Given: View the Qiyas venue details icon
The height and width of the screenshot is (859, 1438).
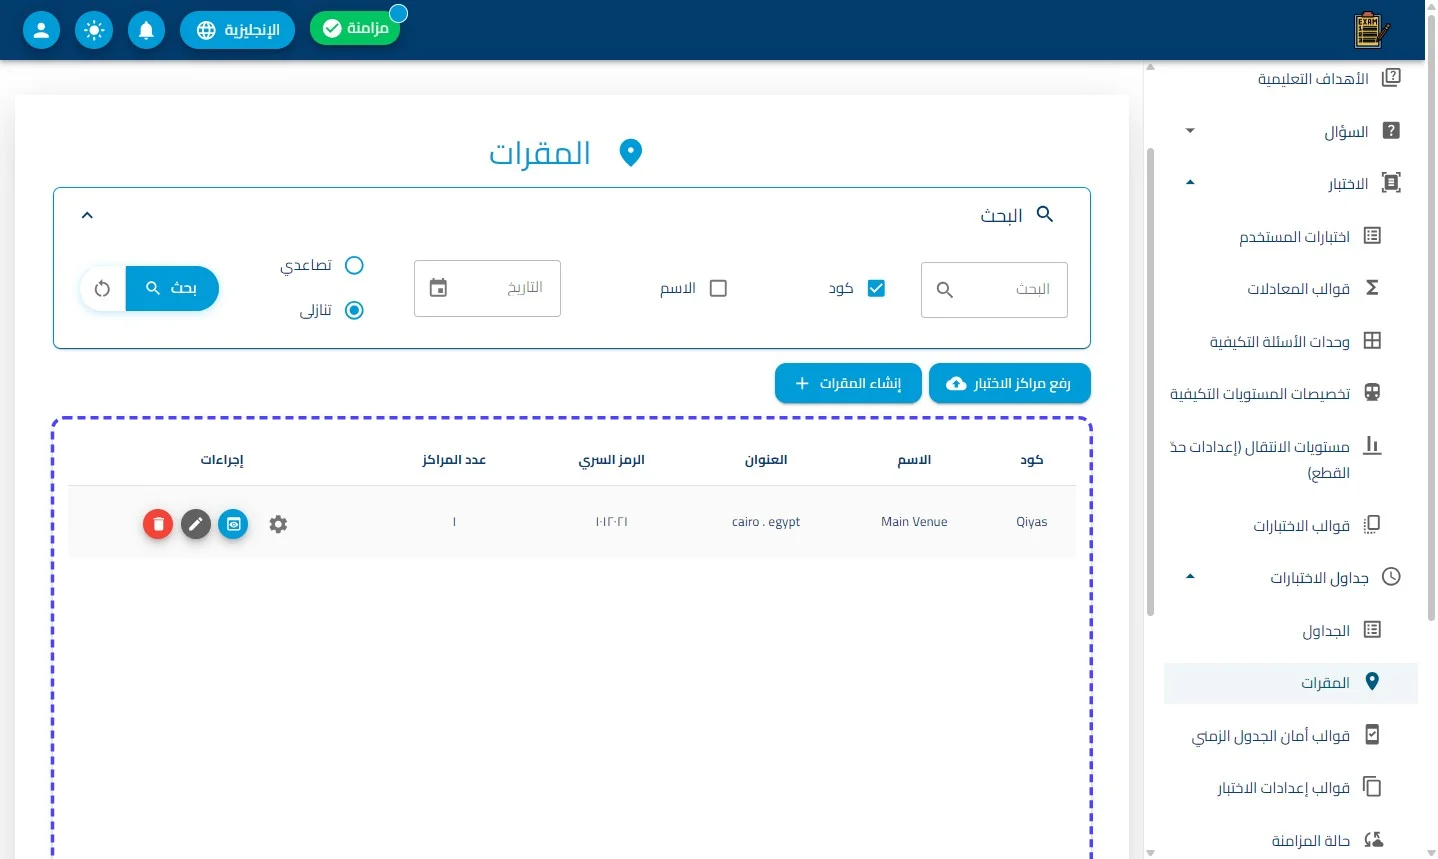Looking at the screenshot, I should click(233, 524).
